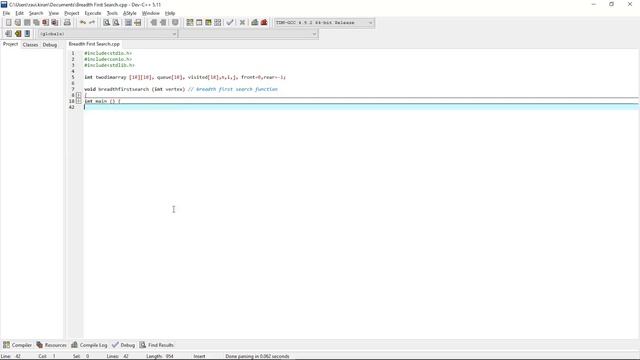Click the int twodimarray declaration line
The height and width of the screenshot is (360, 640).
[x=185, y=77]
